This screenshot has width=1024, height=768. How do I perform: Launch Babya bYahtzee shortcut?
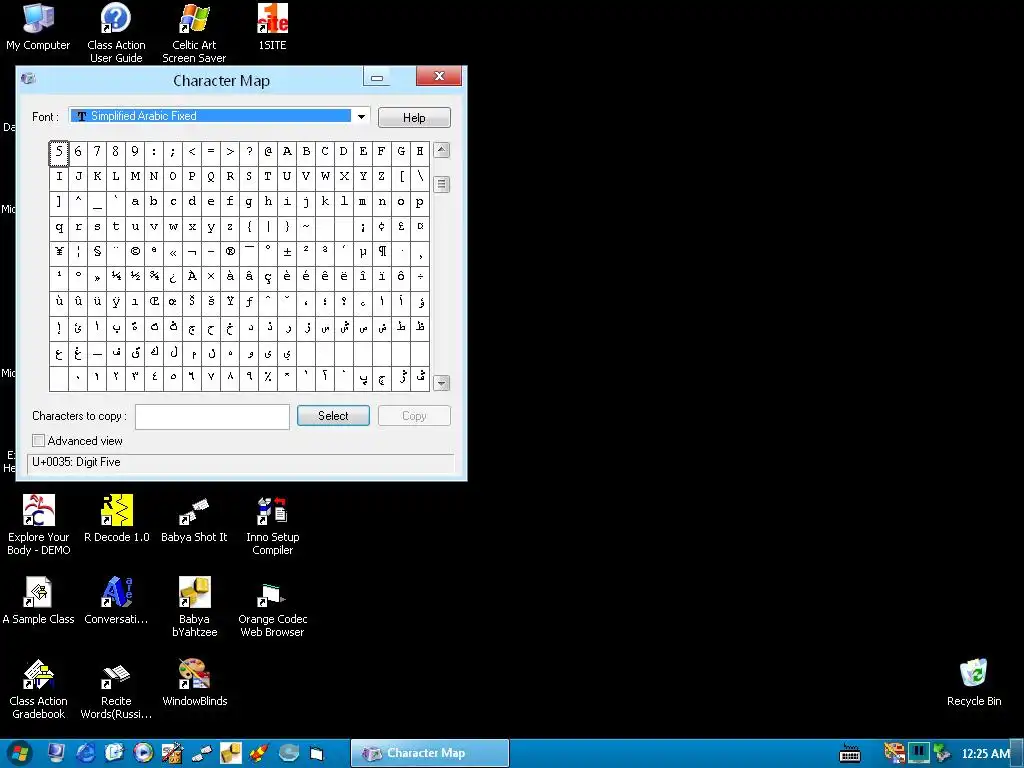pos(194,606)
